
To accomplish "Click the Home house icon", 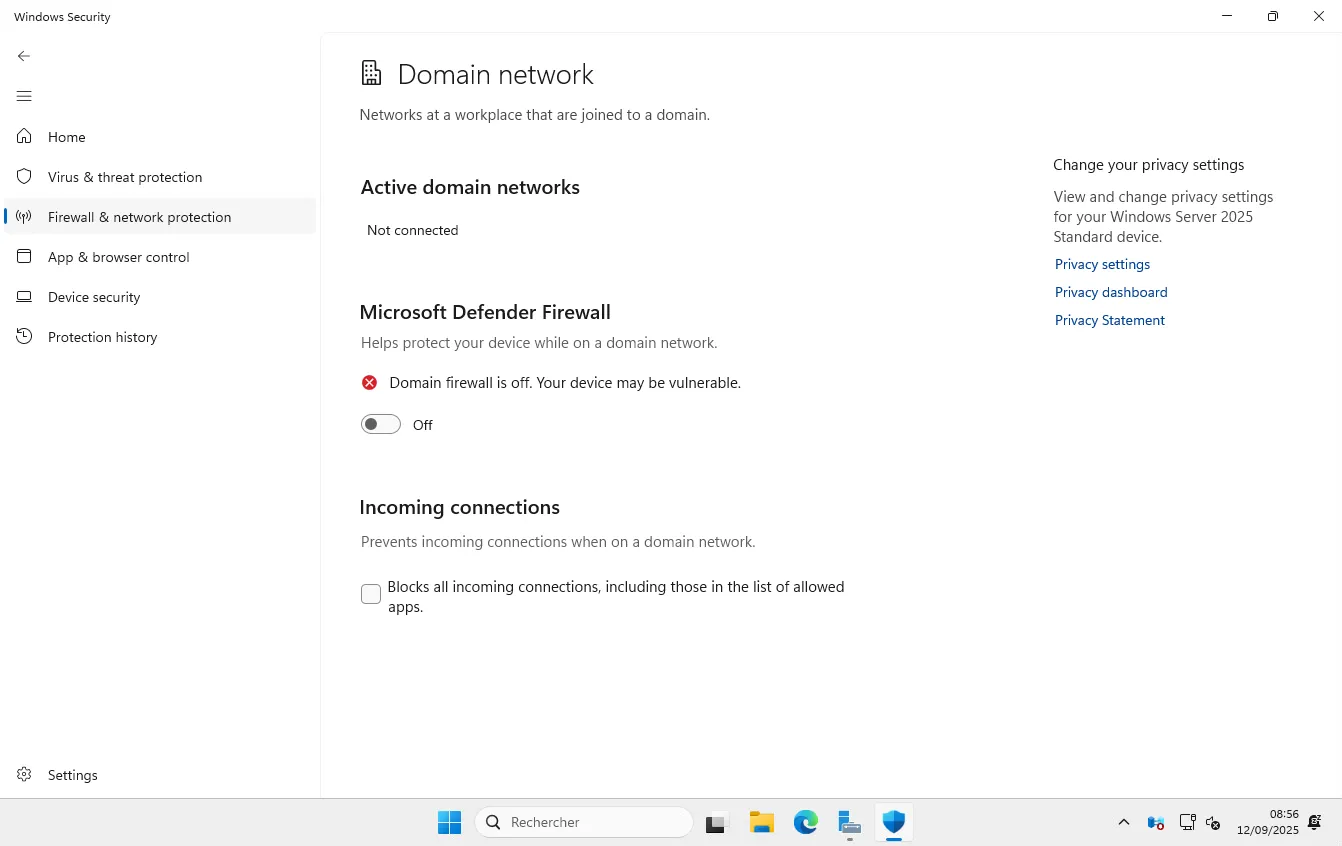I will point(25,137).
